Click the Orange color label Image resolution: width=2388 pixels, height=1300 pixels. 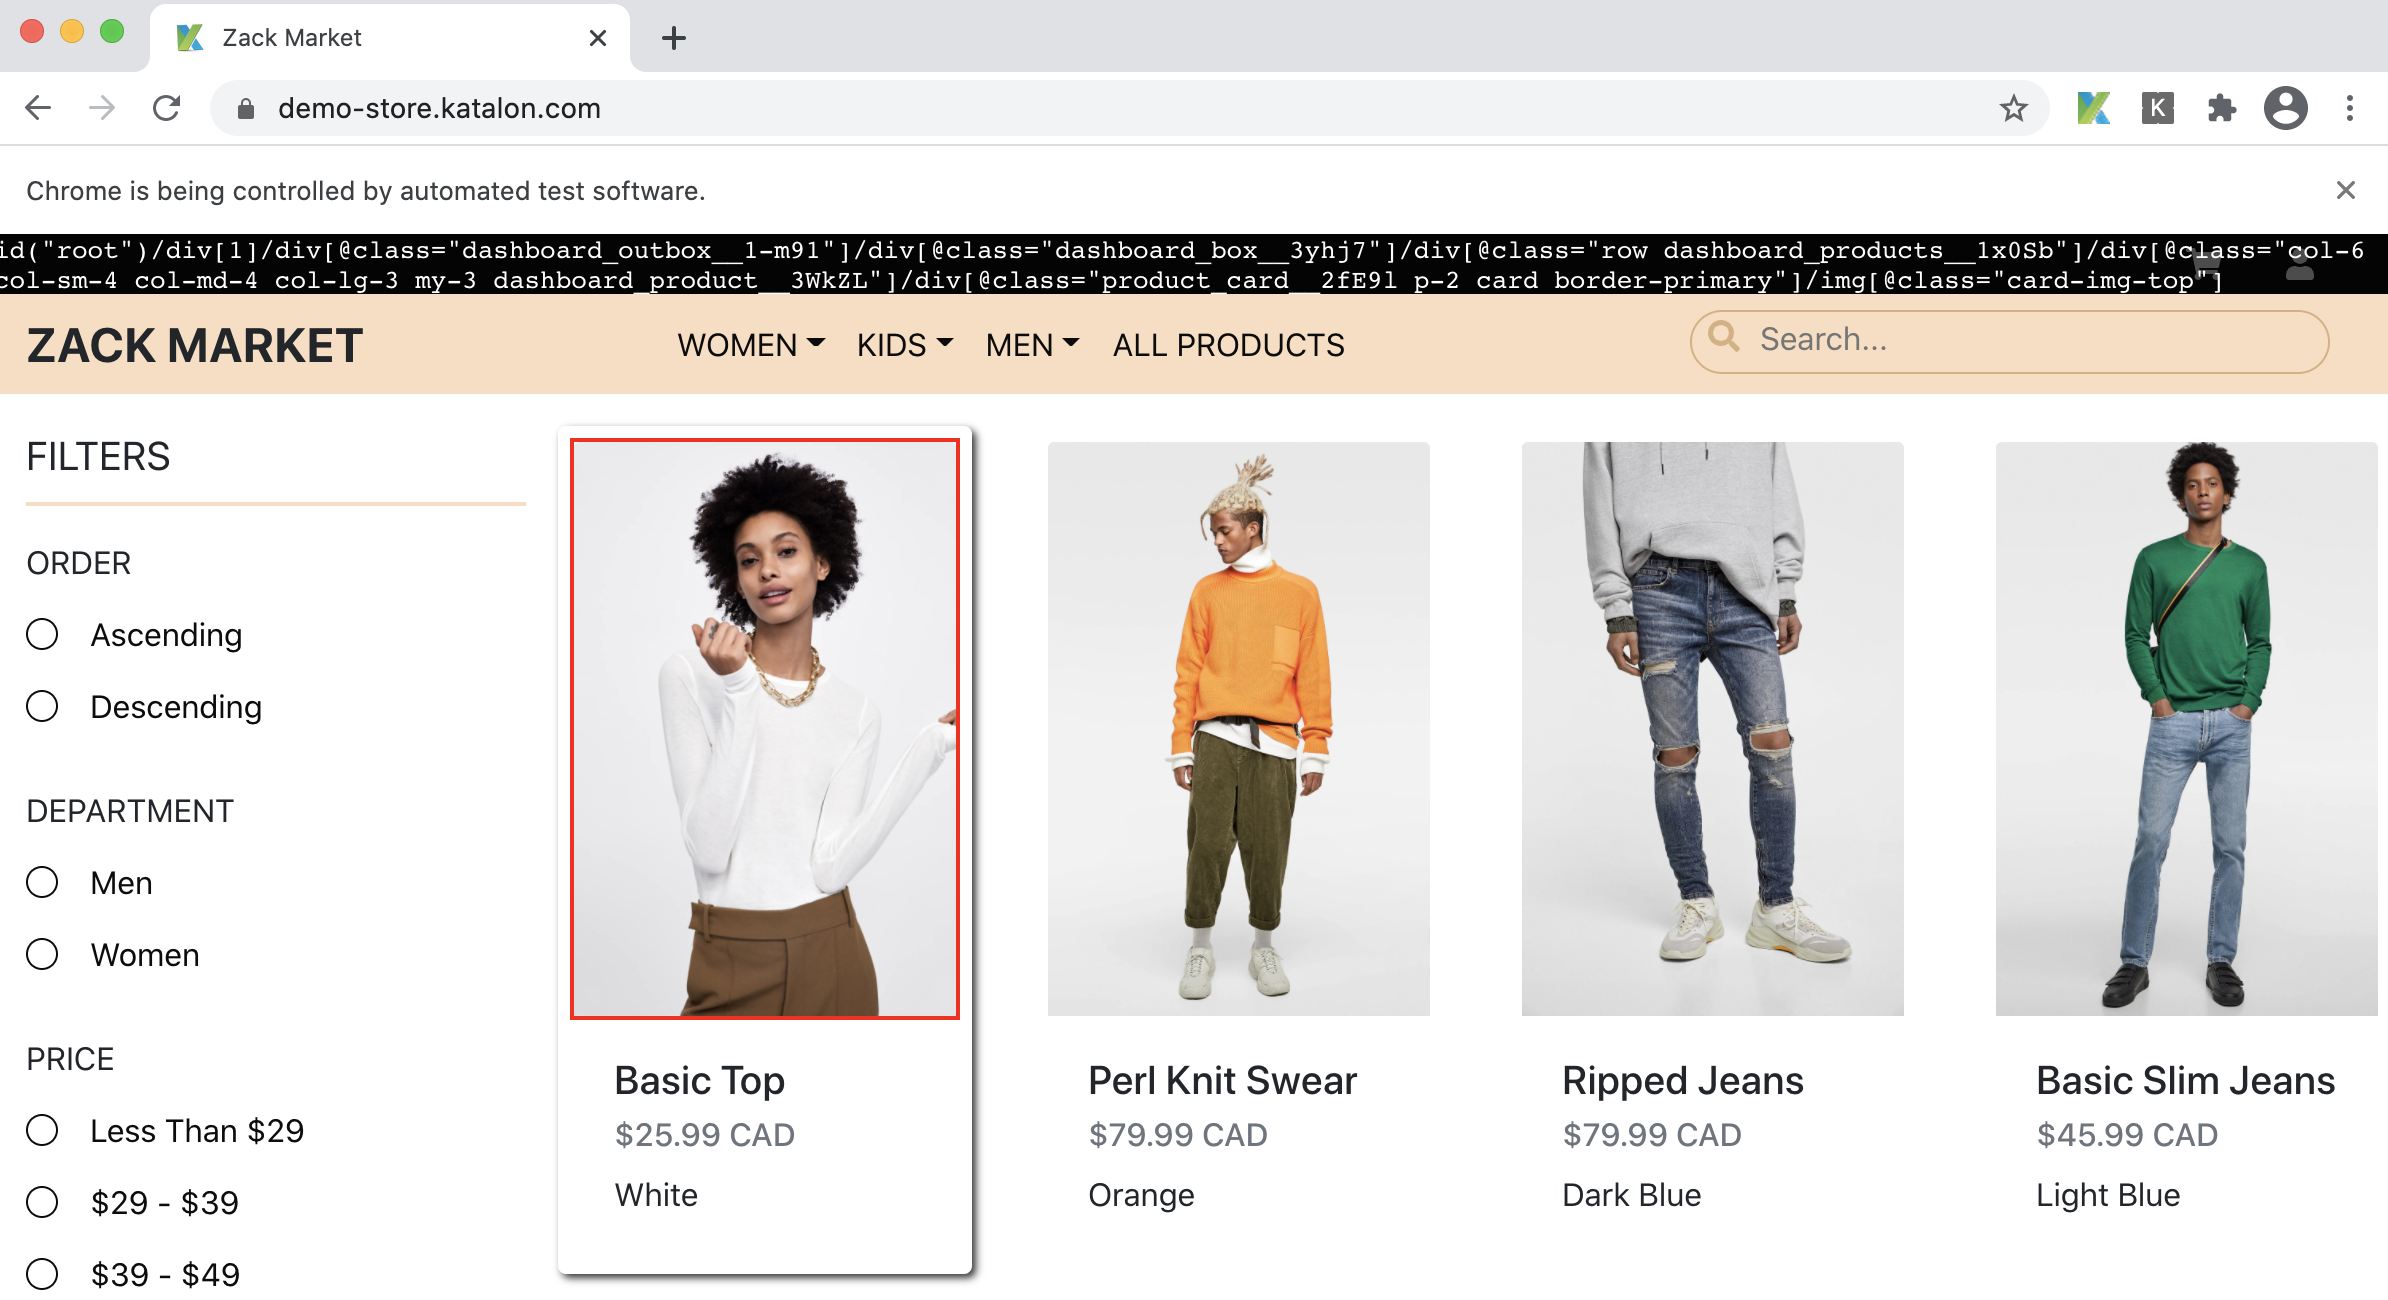(x=1141, y=1195)
